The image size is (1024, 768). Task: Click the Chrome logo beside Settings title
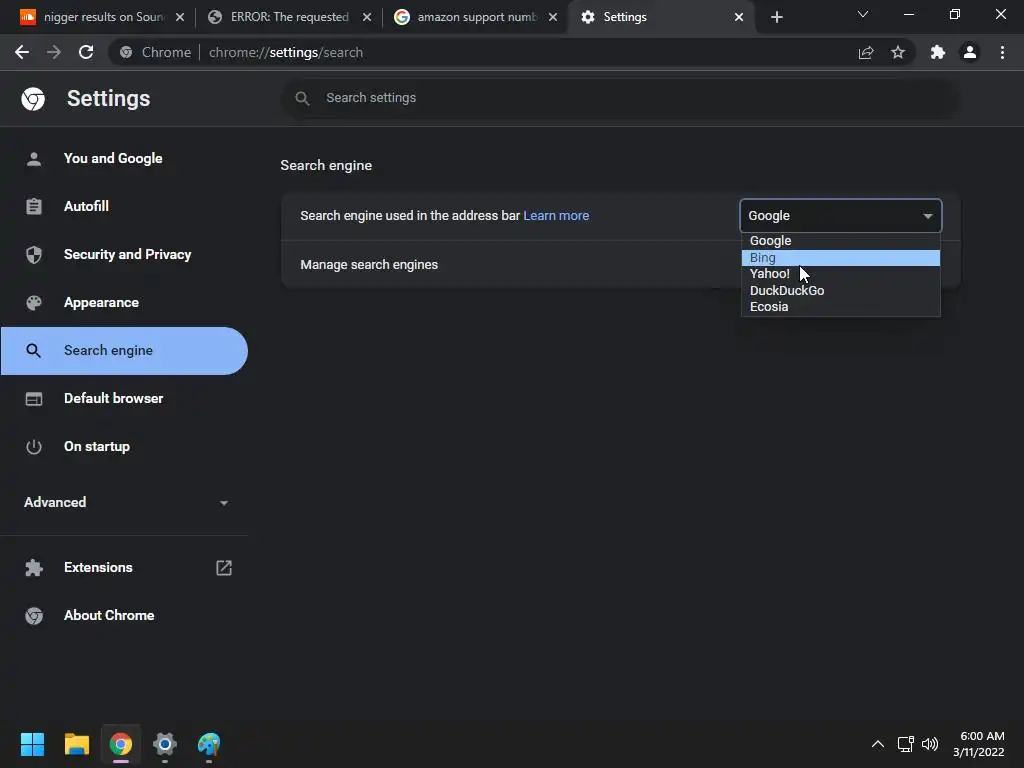pyautogui.click(x=33, y=99)
